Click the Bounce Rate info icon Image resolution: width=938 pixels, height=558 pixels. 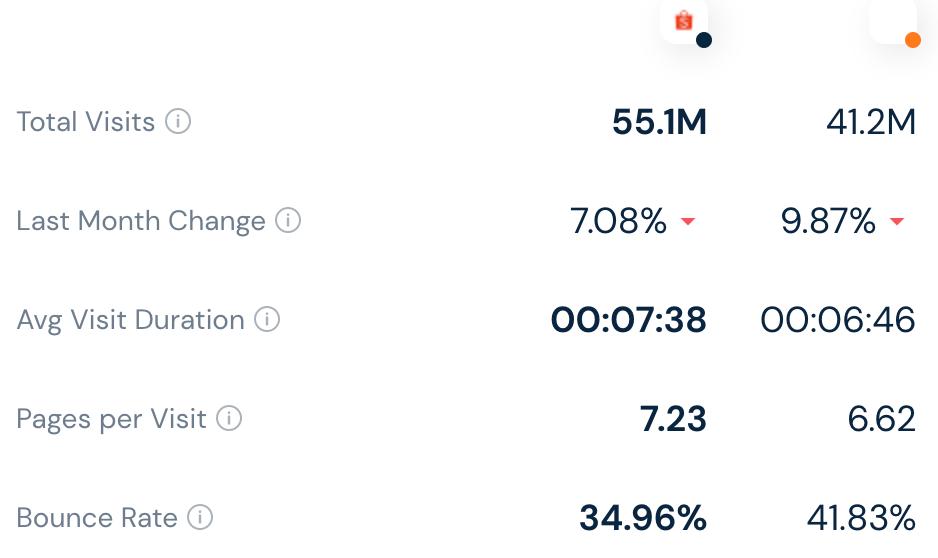pos(200,518)
